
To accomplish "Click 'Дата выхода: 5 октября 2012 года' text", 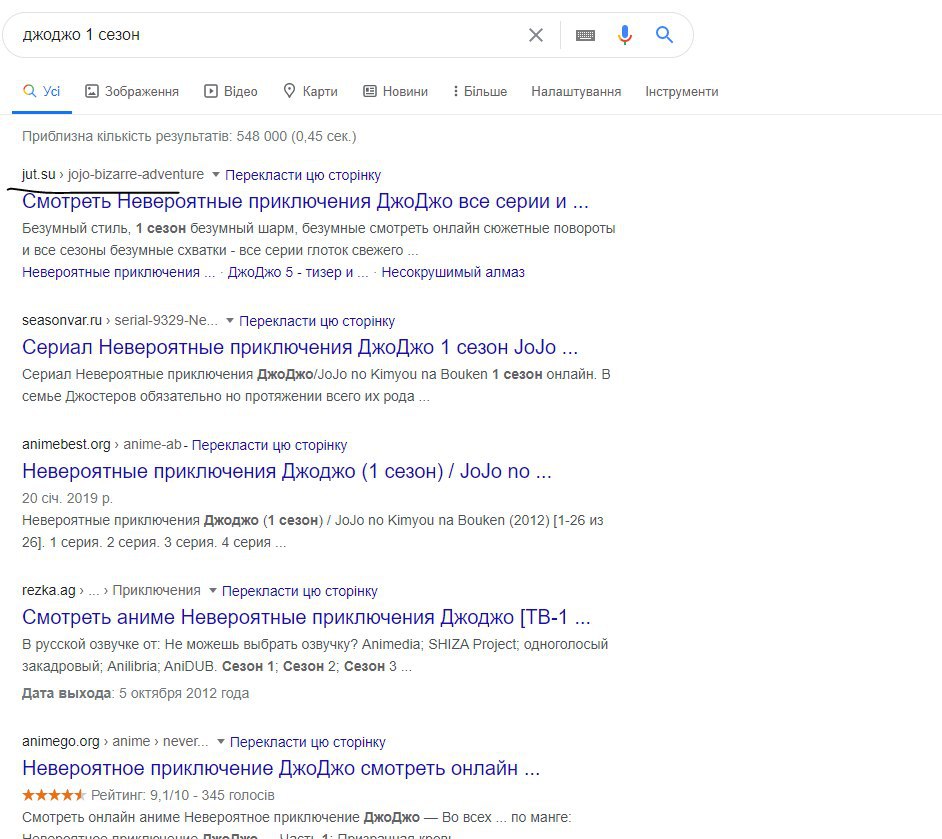I will [x=135, y=693].
